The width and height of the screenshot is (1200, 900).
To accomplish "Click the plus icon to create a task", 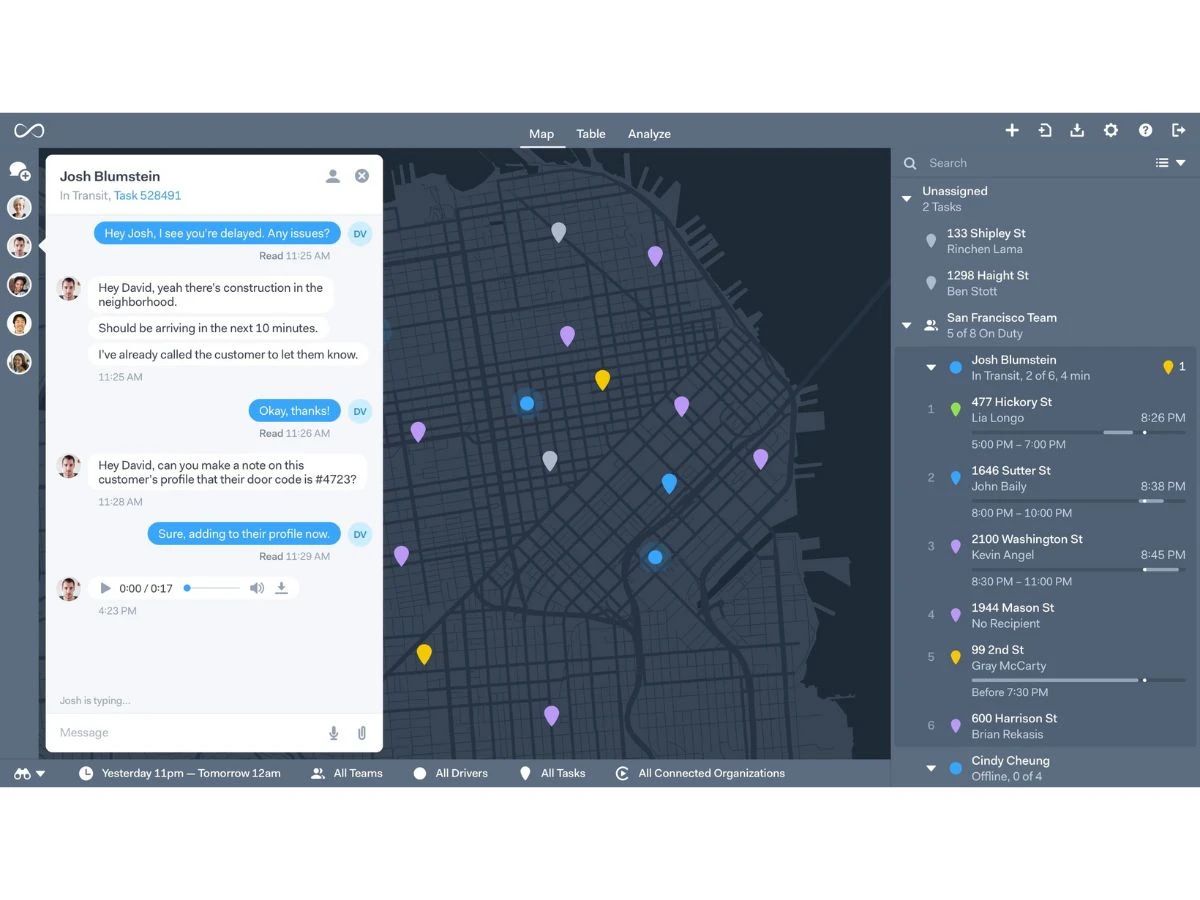I will pos(1012,130).
